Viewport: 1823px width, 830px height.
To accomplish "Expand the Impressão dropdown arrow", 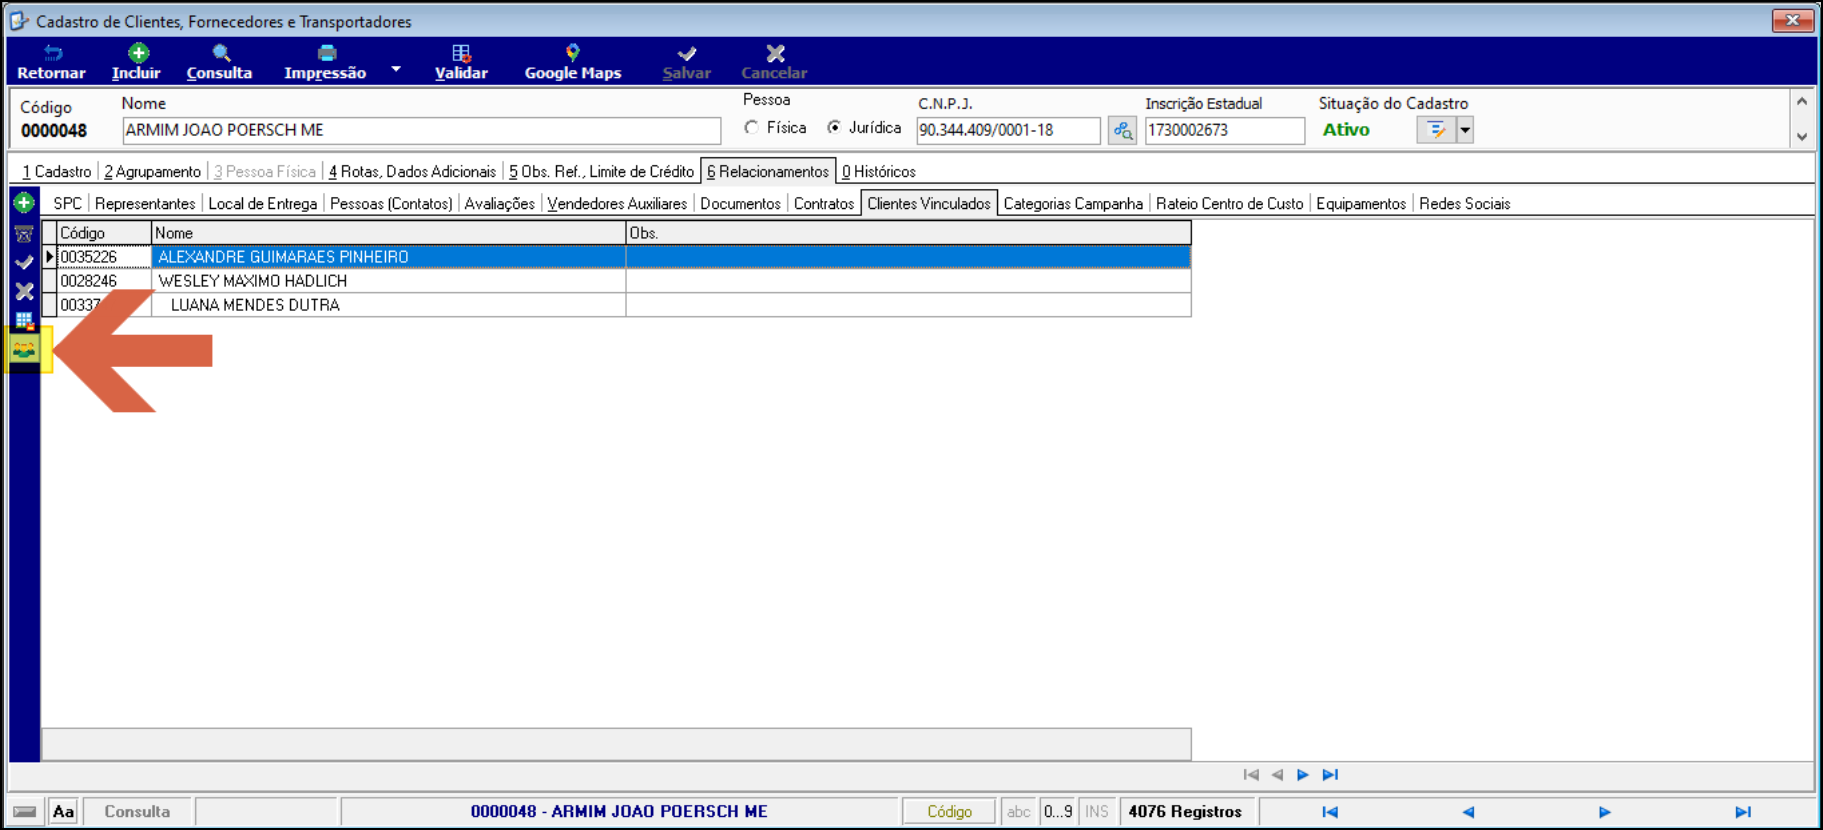I will click(x=396, y=69).
